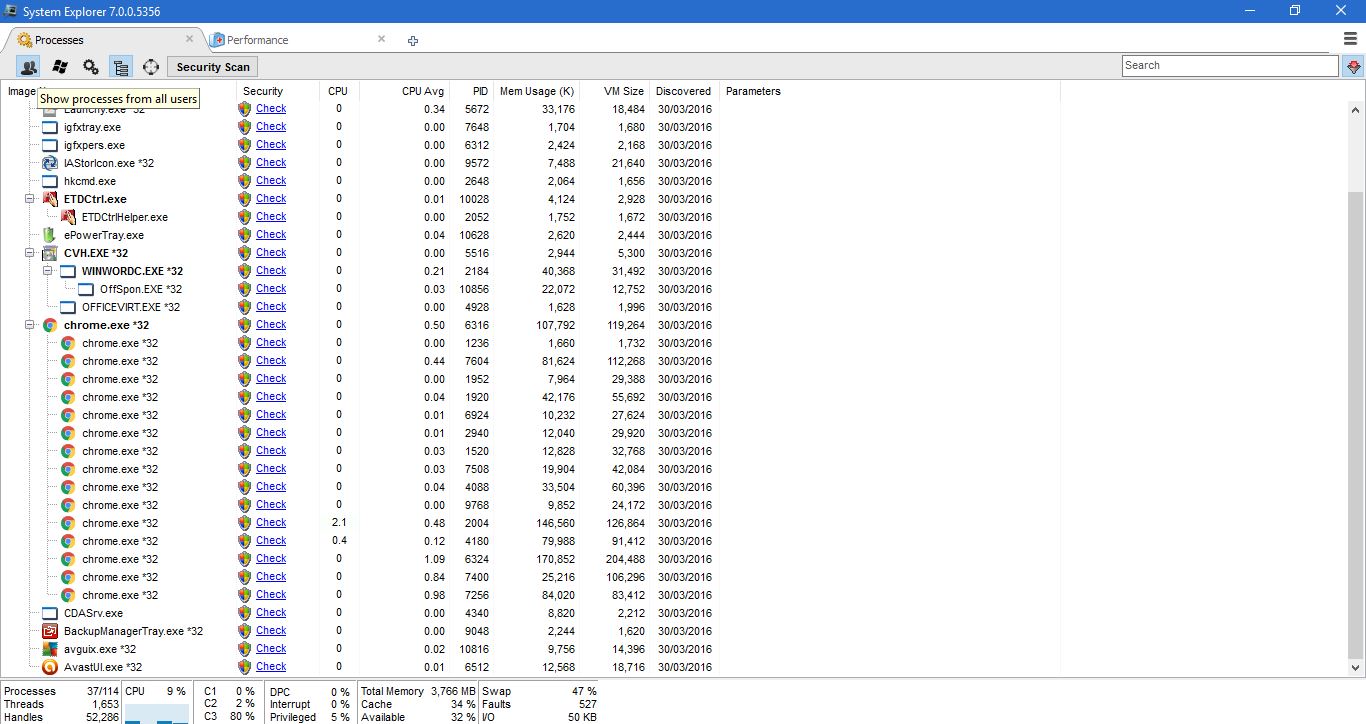Run a Security Scan
This screenshot has height=724, width=1366.
point(212,66)
